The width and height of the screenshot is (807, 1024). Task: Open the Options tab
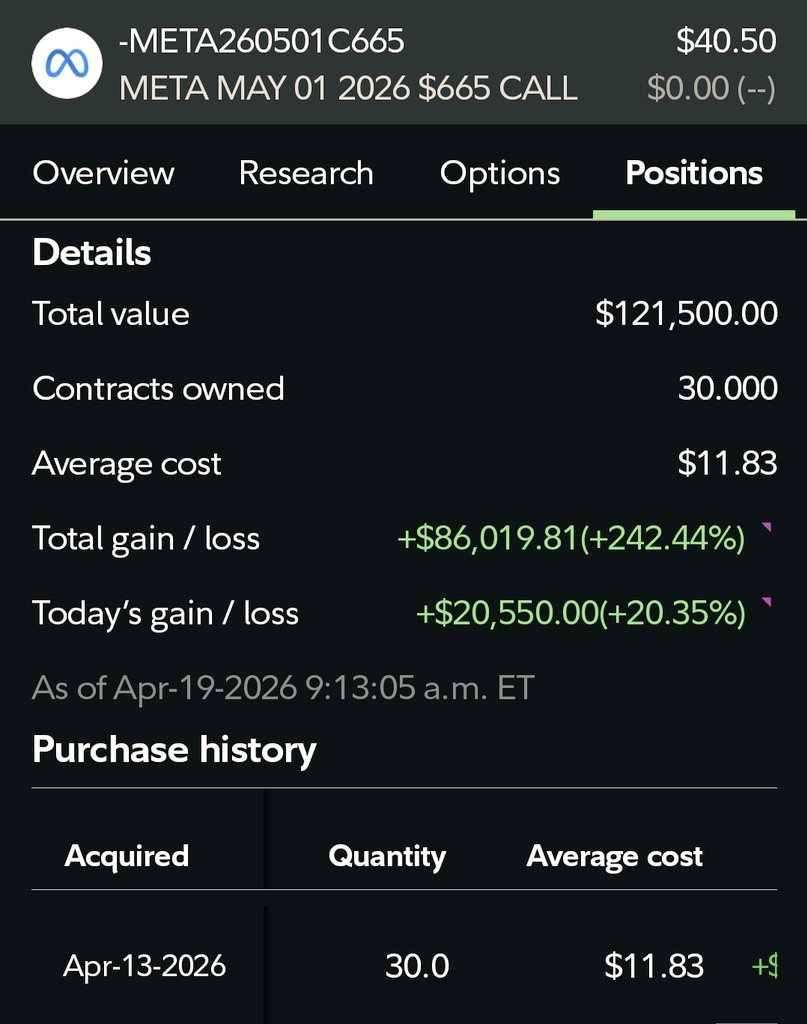pyautogui.click(x=500, y=174)
